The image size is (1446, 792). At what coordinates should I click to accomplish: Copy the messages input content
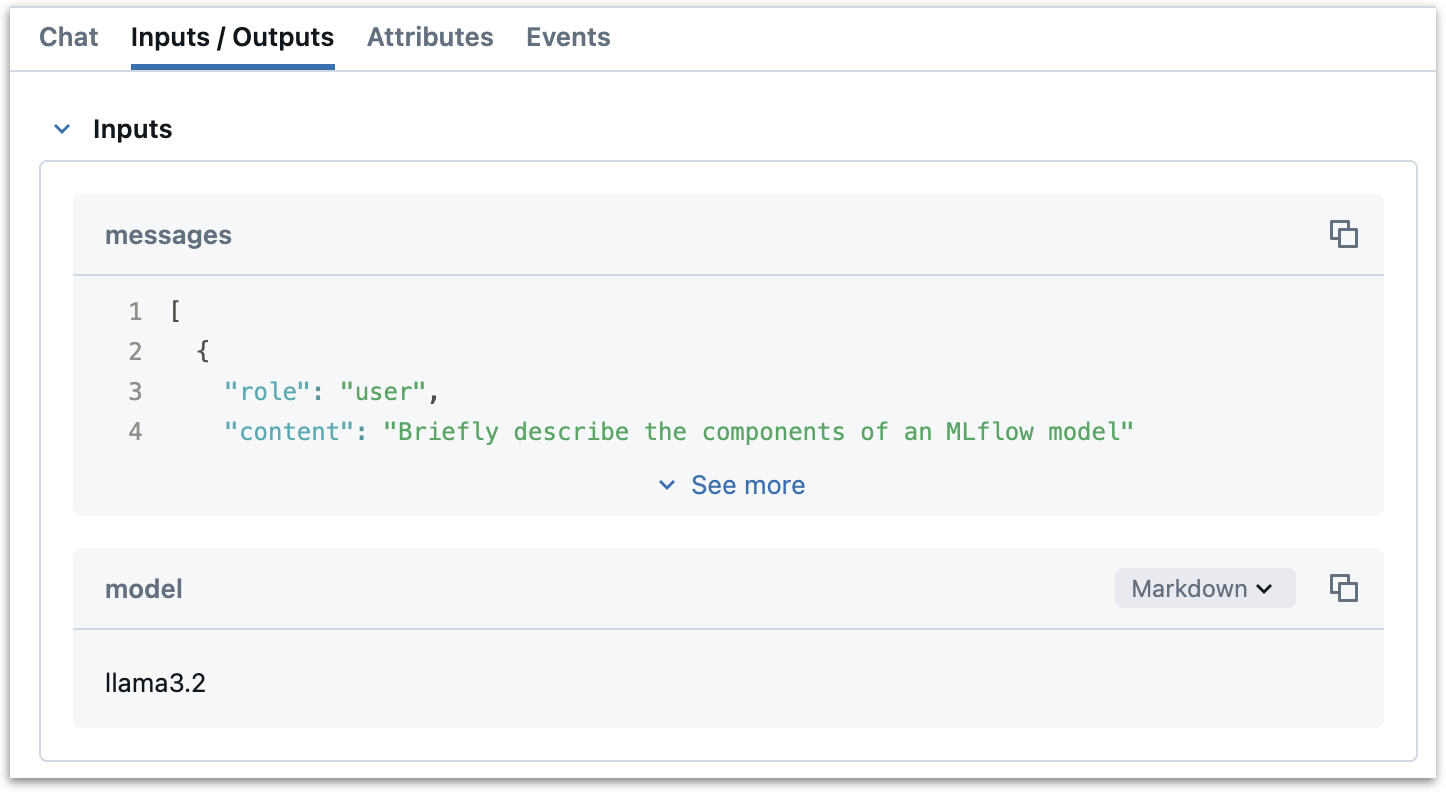1343,234
